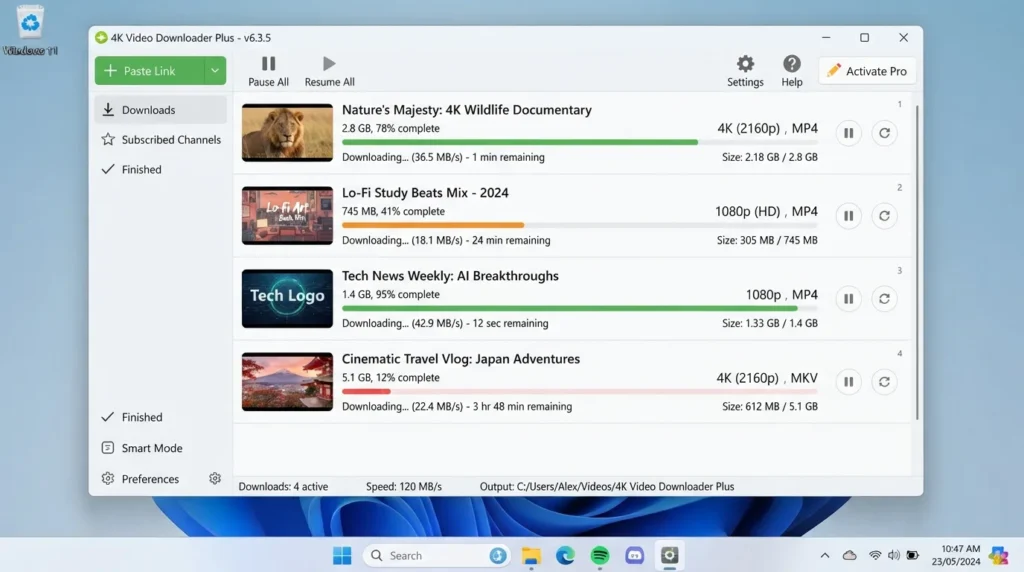
Task: Restart Nature's Majesty download with refresh icon
Action: point(884,133)
